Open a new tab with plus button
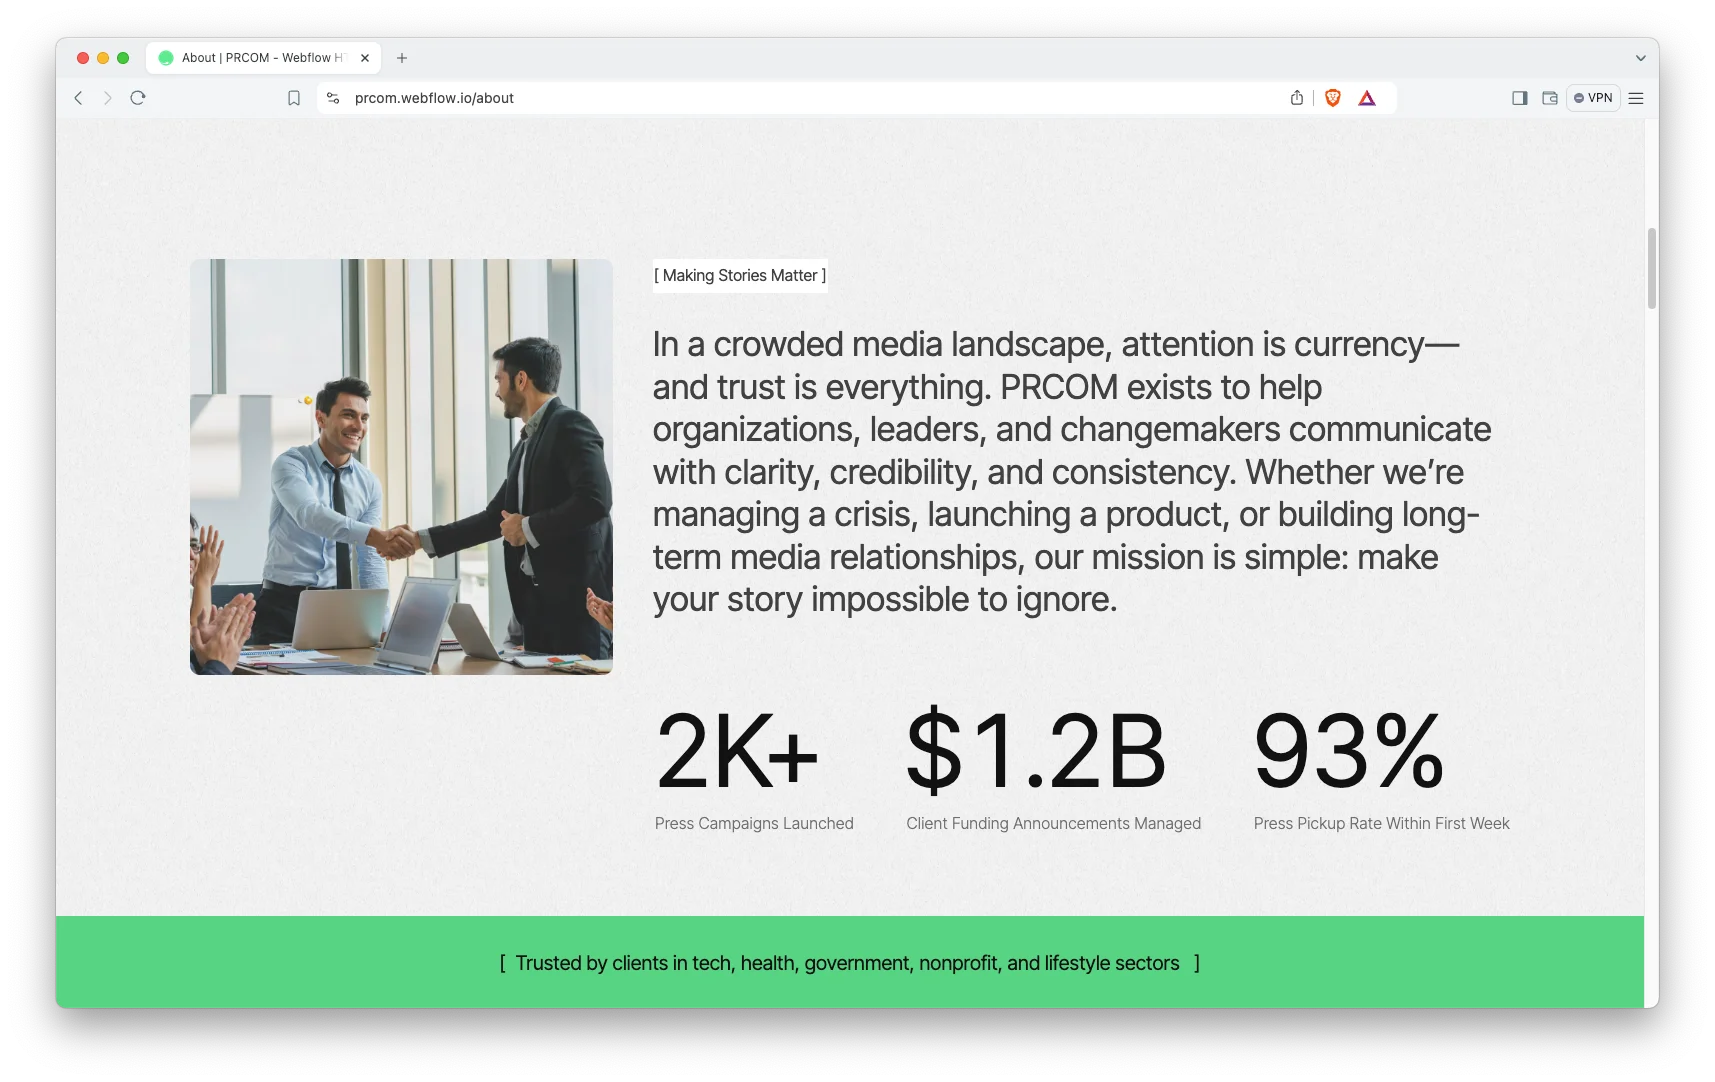The height and width of the screenshot is (1082, 1715). [x=402, y=58]
